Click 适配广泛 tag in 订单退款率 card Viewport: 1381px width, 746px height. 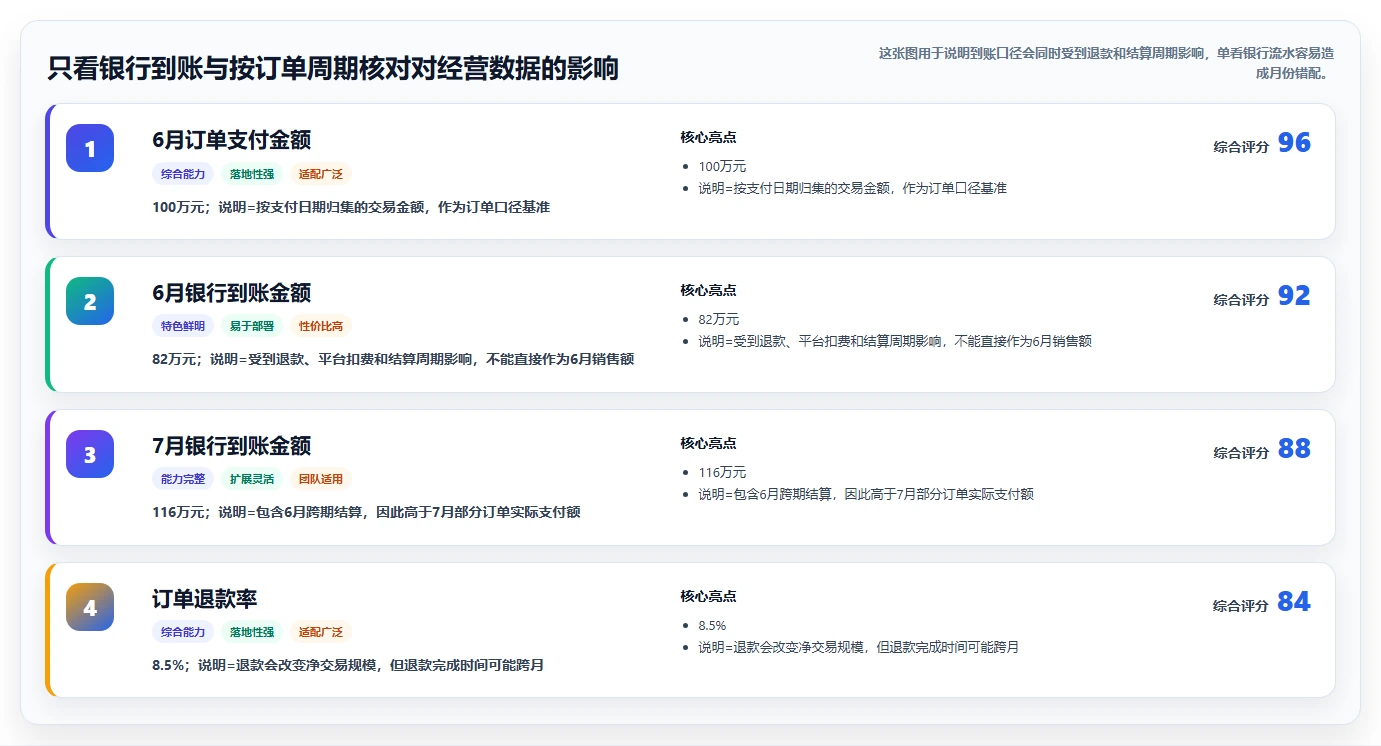(x=321, y=632)
